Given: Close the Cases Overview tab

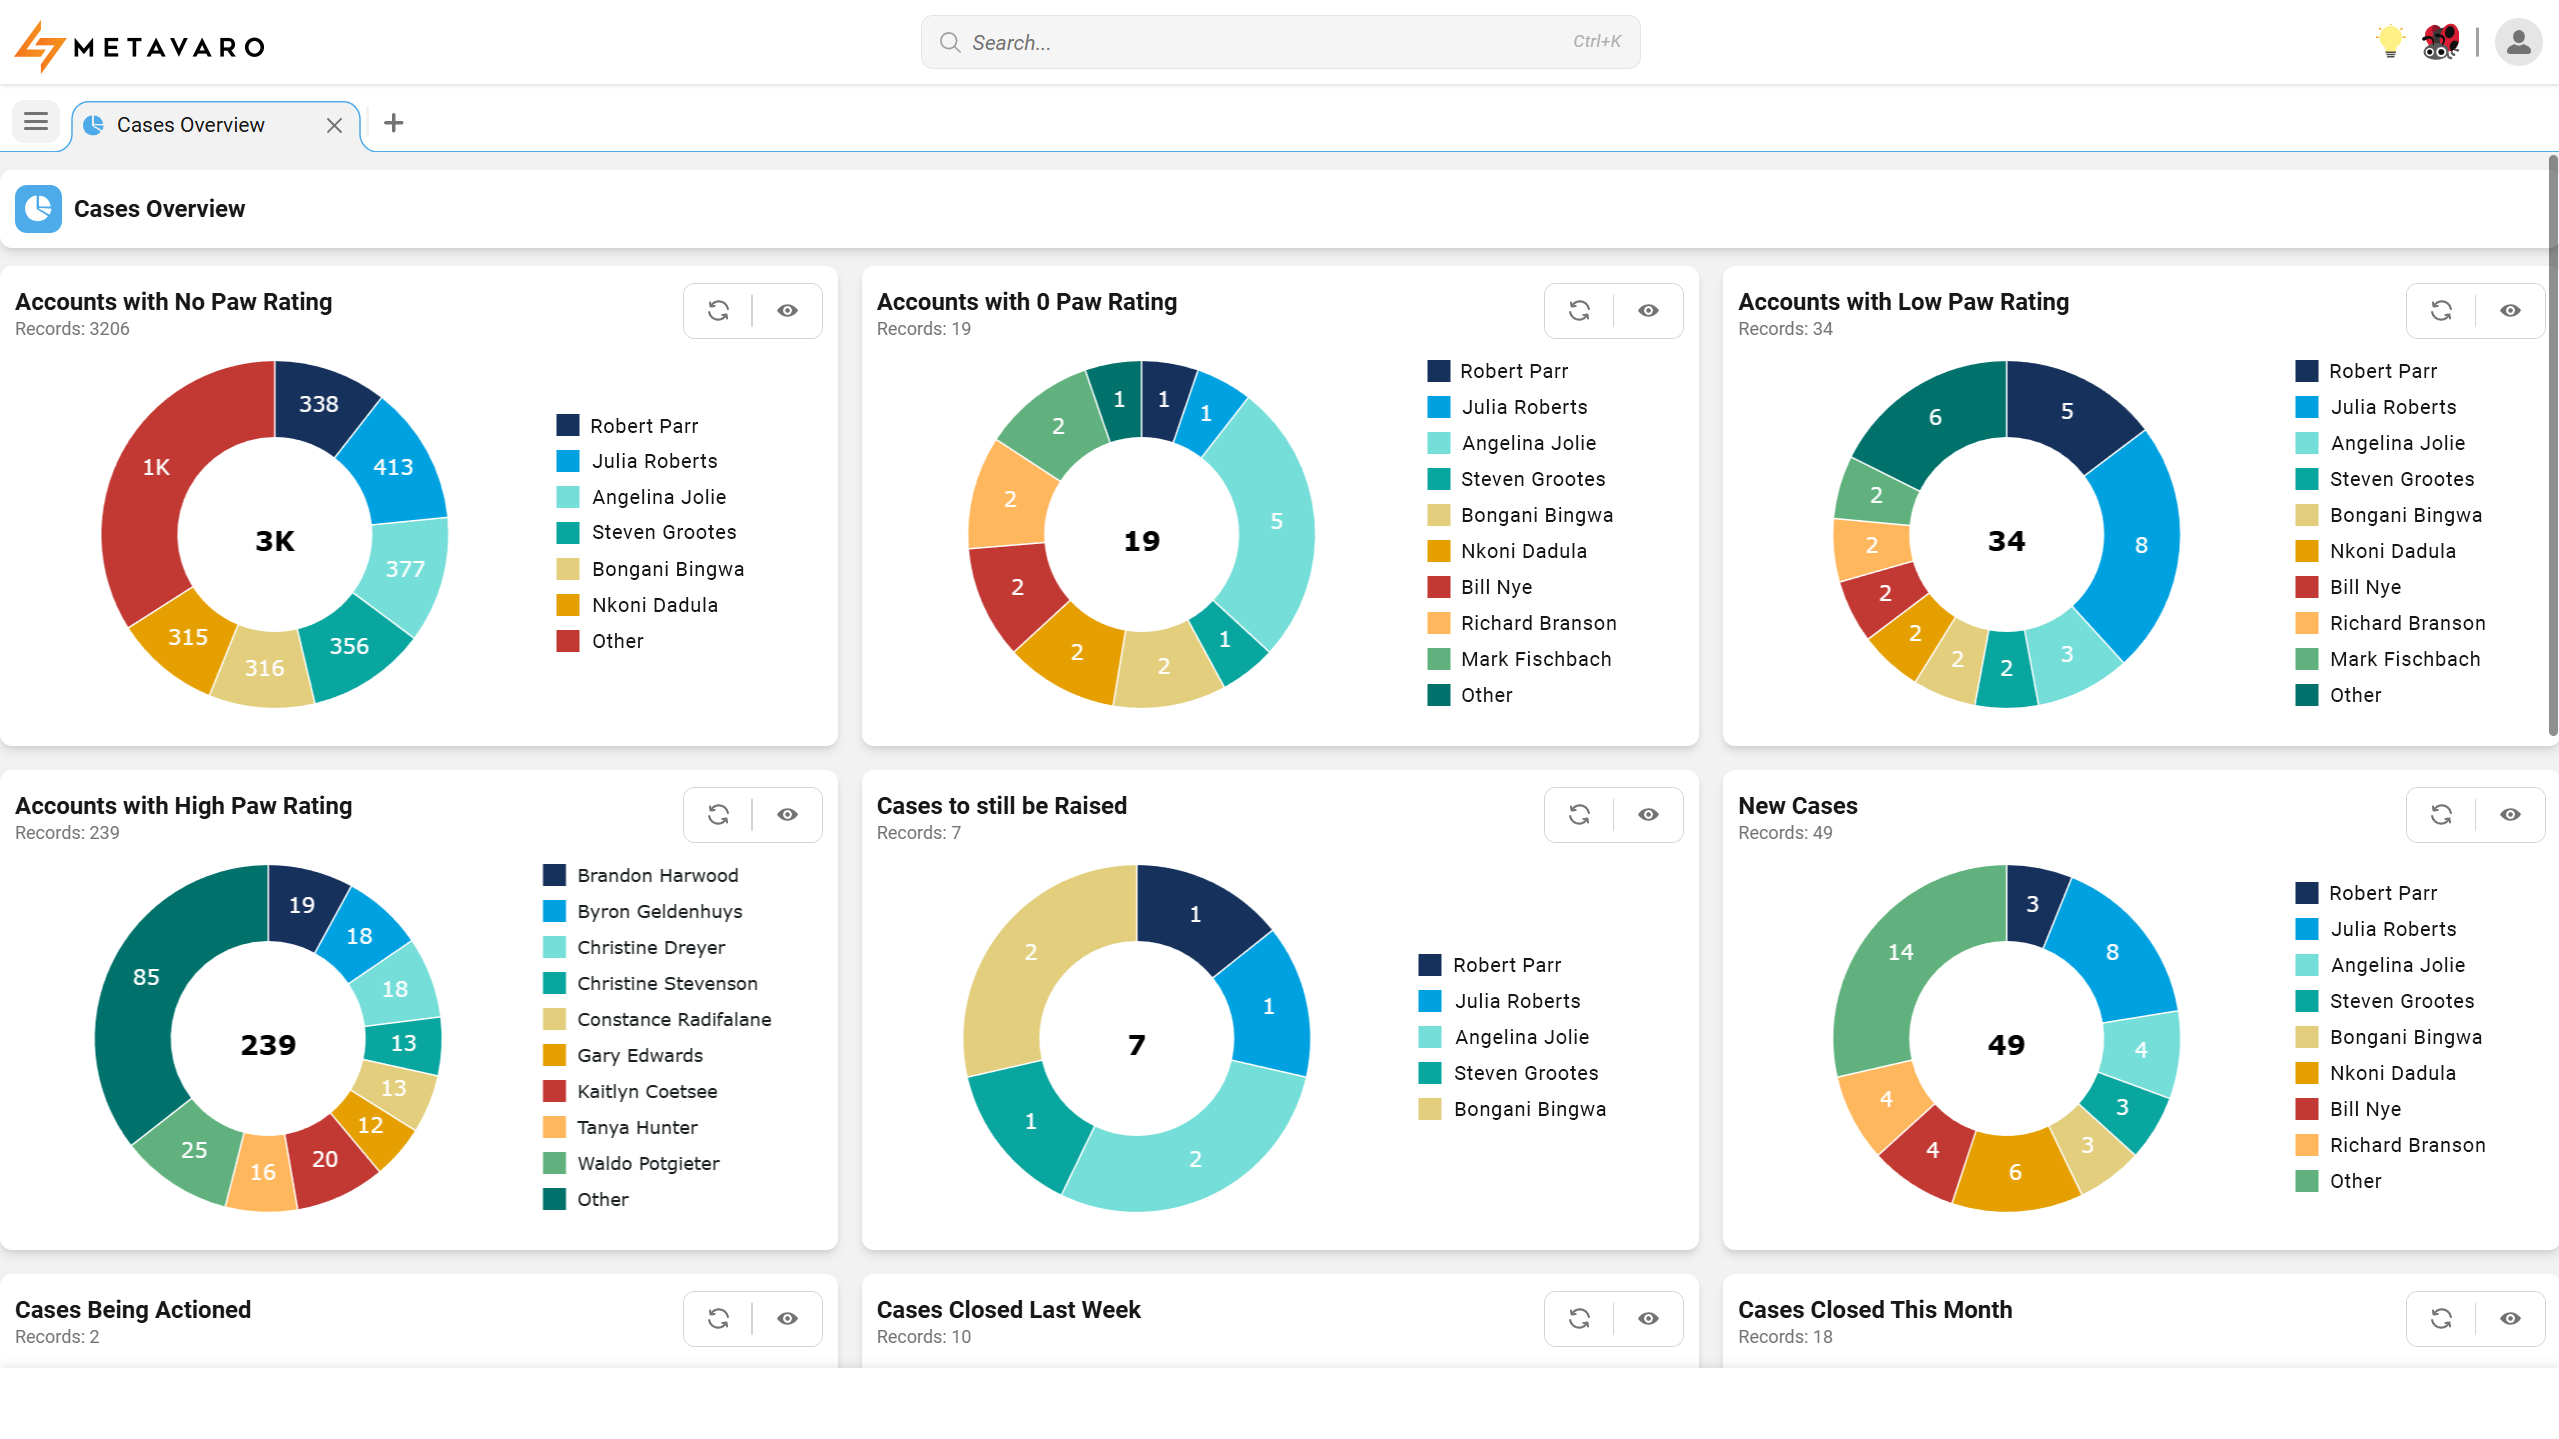Looking at the screenshot, I should coord(335,124).
